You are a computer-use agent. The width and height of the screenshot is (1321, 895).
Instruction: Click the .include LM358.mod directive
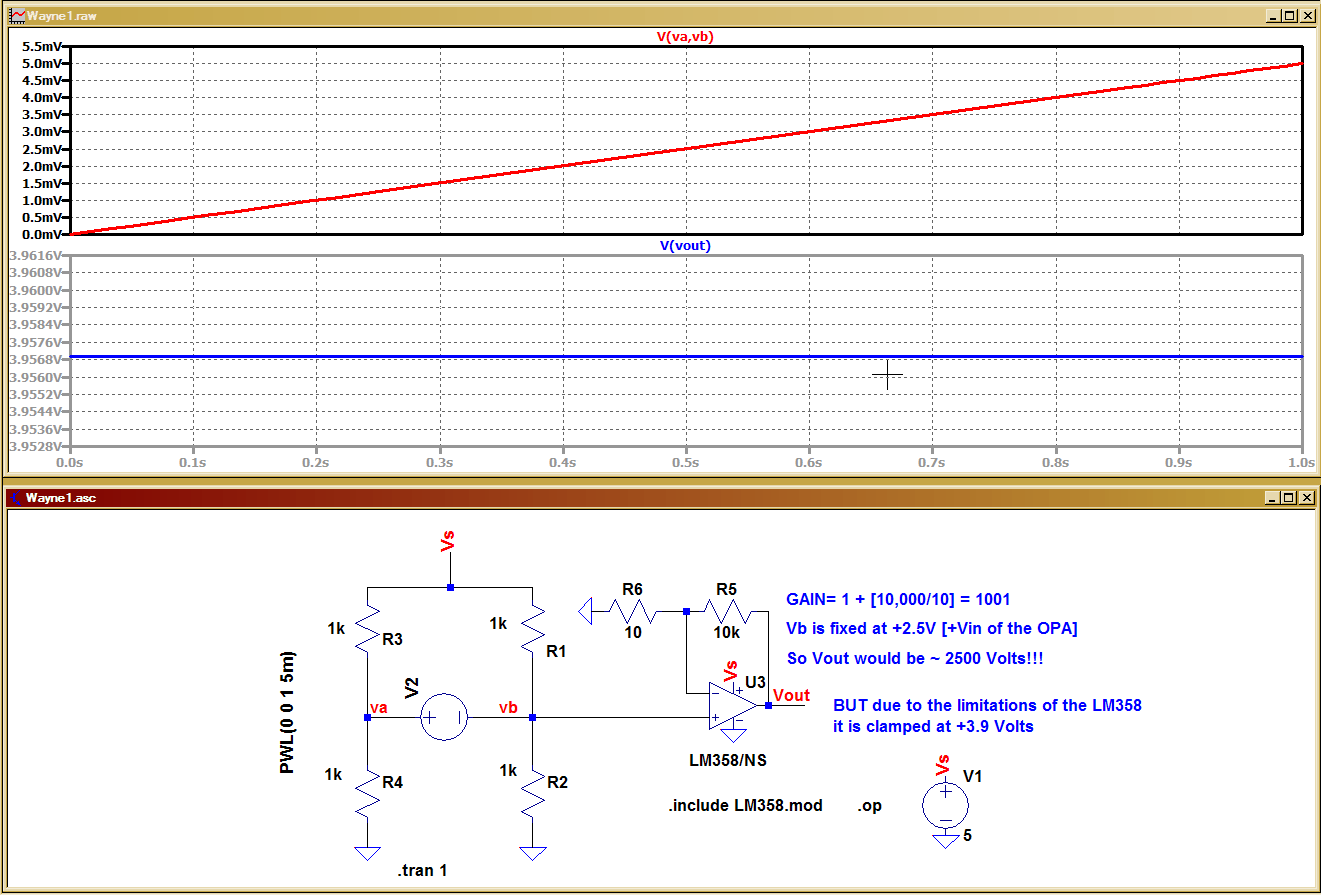[746, 805]
